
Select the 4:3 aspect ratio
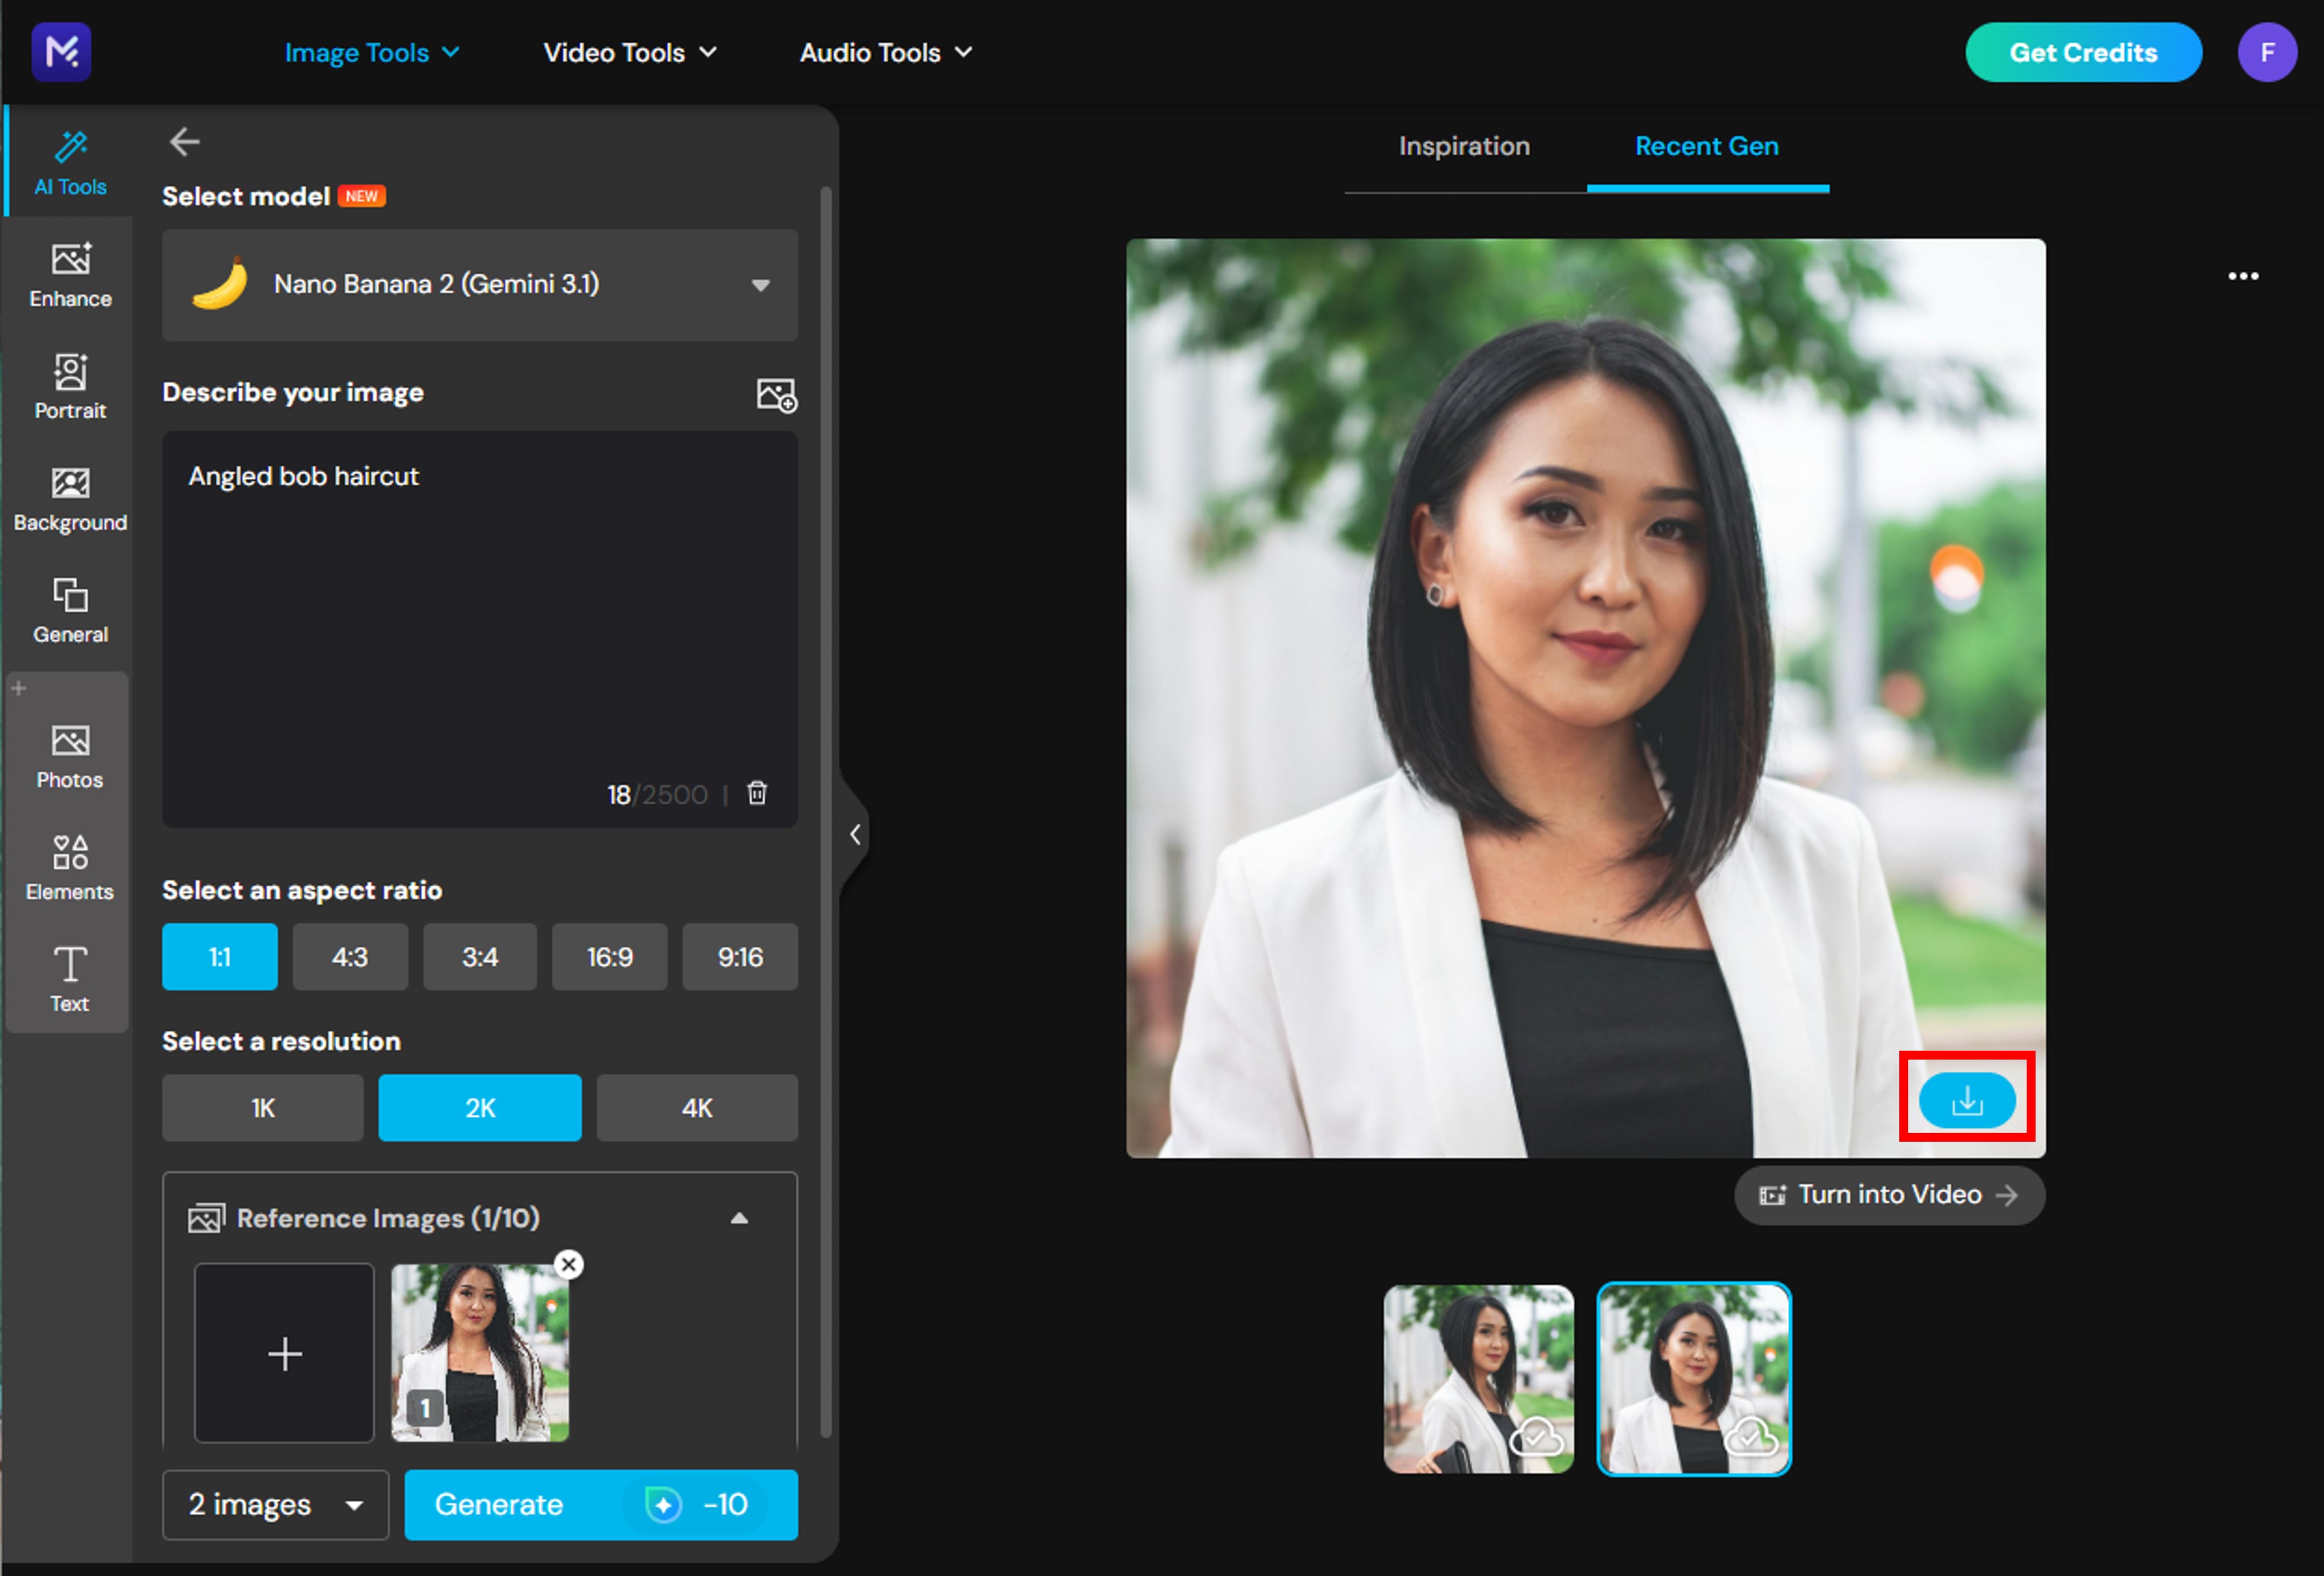coord(350,957)
